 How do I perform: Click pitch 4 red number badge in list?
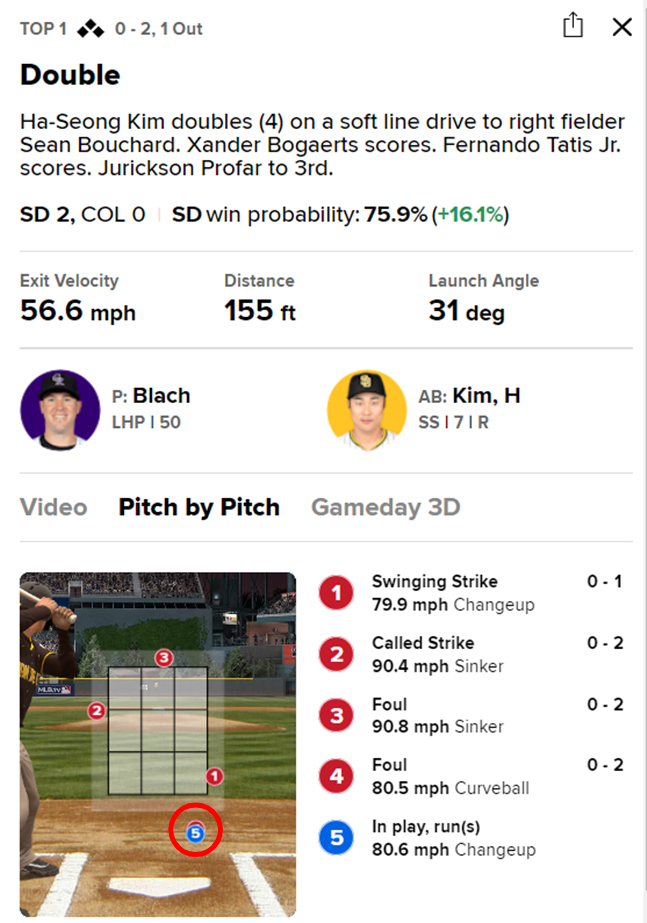coord(336,776)
